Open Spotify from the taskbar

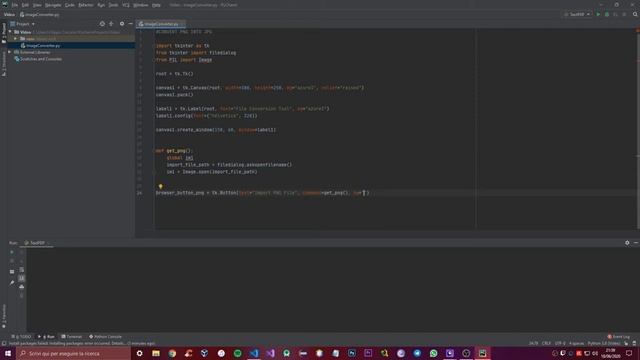pos(238,353)
